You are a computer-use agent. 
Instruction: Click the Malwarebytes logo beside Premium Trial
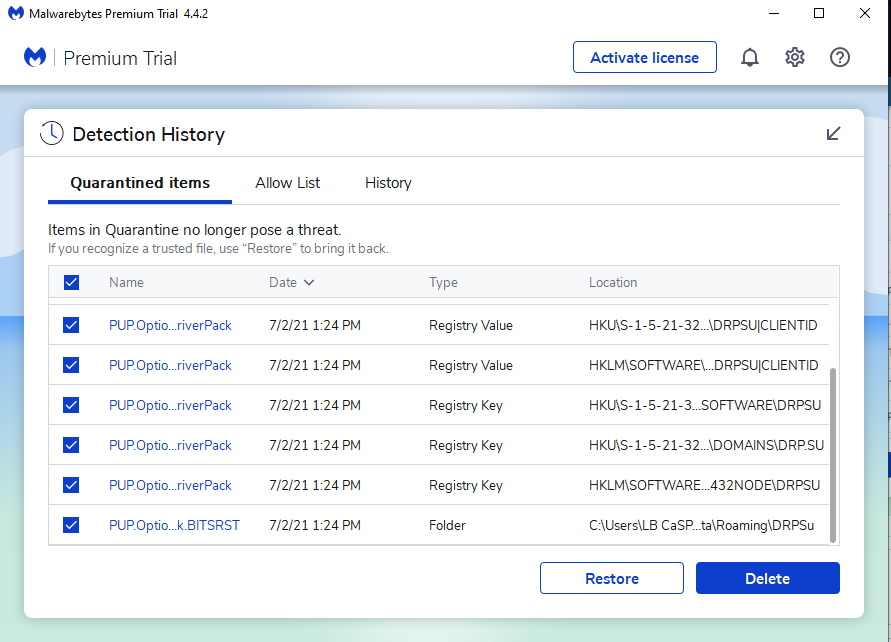coord(35,57)
